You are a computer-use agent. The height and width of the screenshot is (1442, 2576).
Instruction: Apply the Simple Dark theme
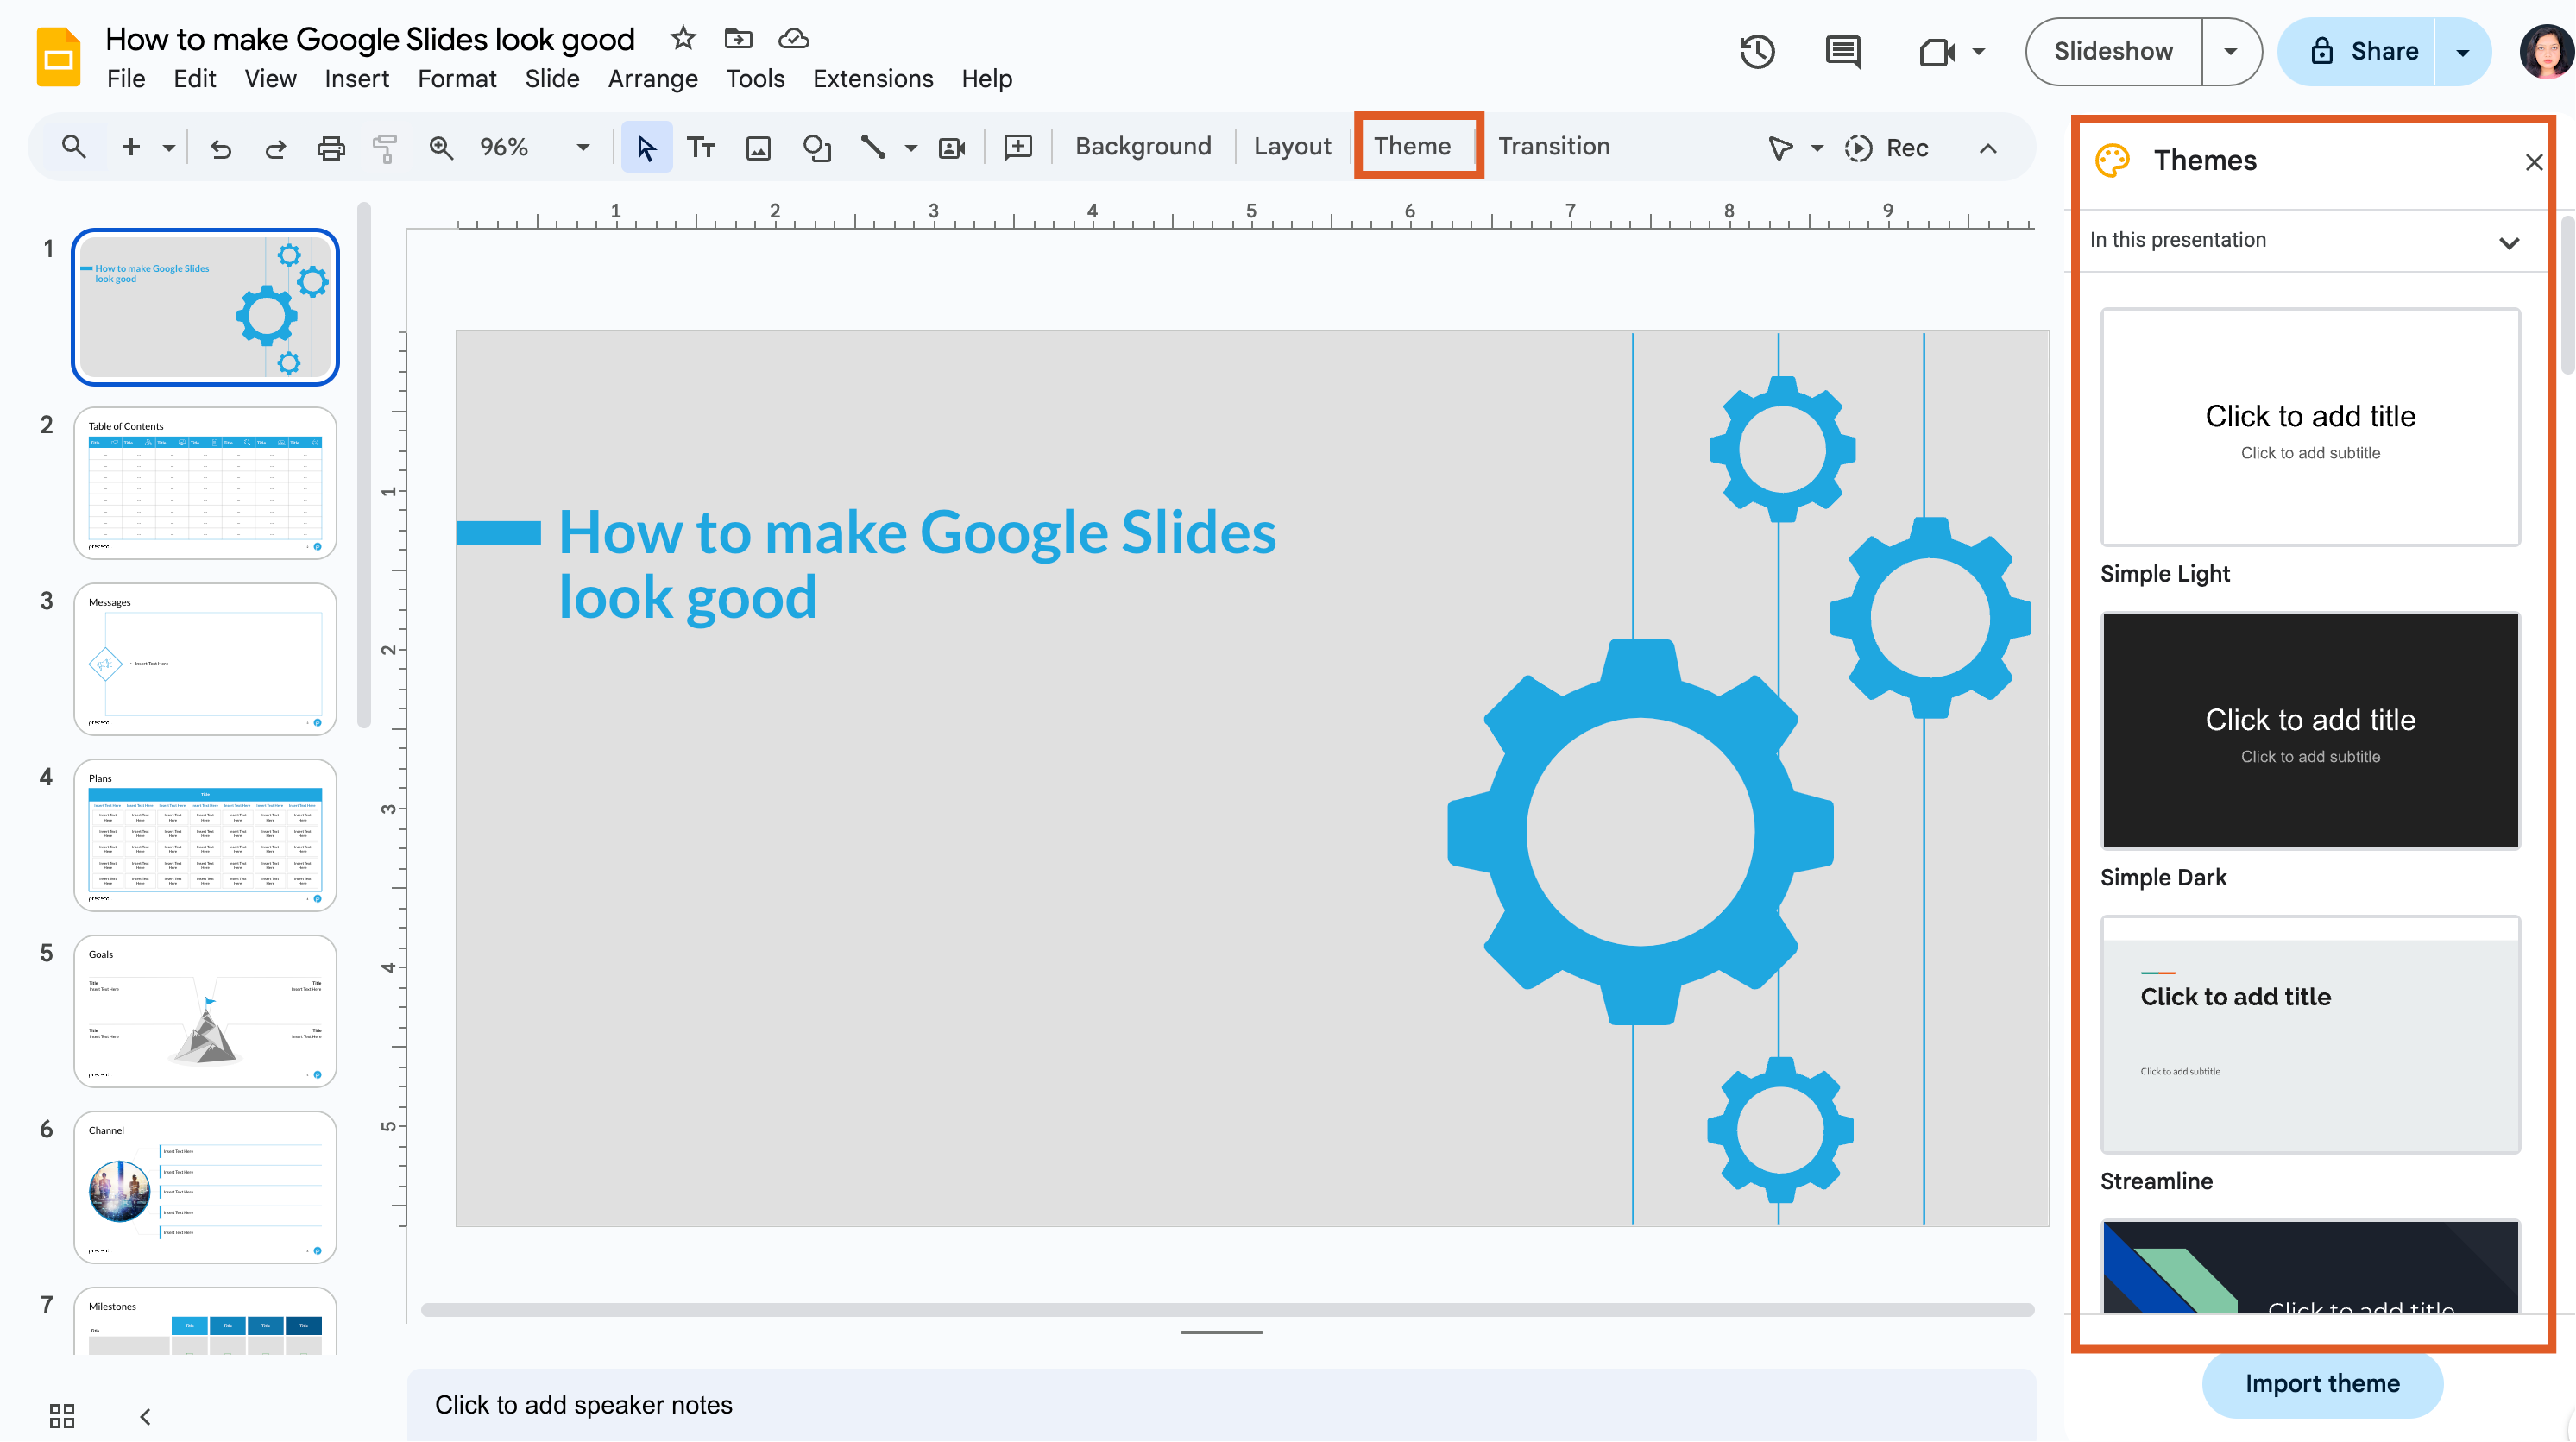click(x=2310, y=731)
